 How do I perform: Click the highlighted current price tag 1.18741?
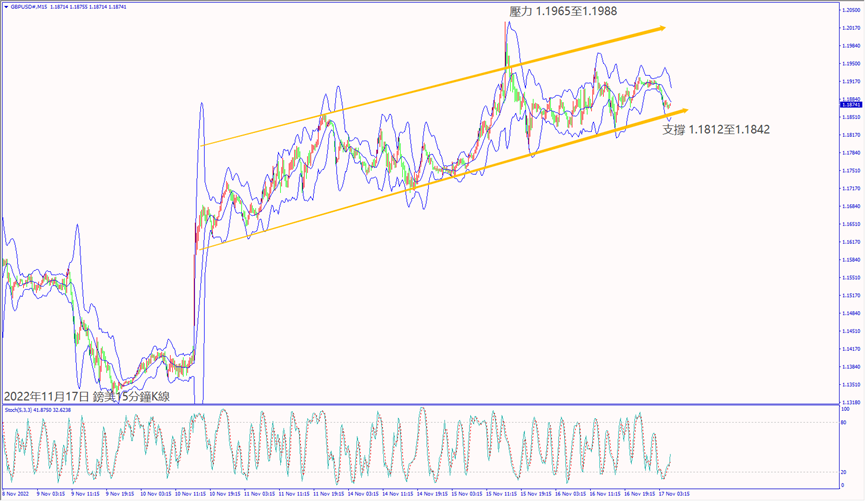click(x=851, y=104)
